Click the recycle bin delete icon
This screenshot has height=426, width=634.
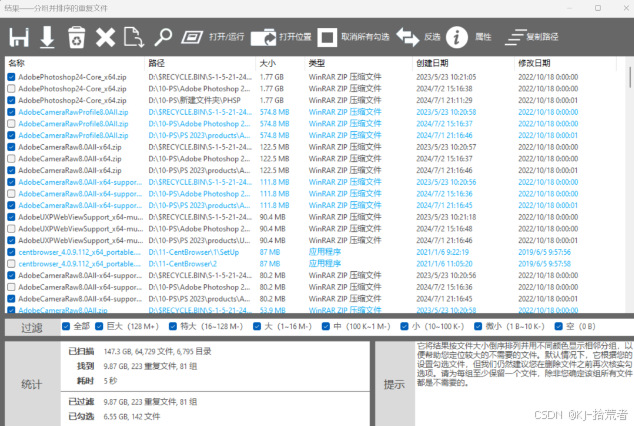click(76, 38)
